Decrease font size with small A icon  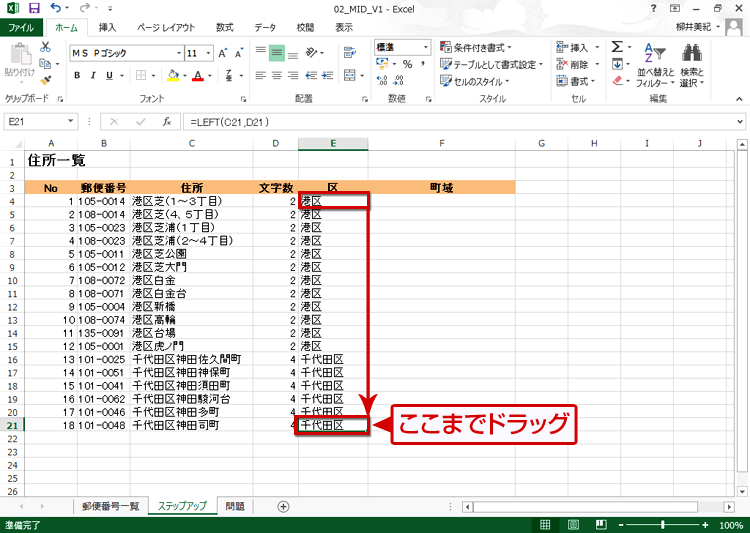click(x=239, y=53)
